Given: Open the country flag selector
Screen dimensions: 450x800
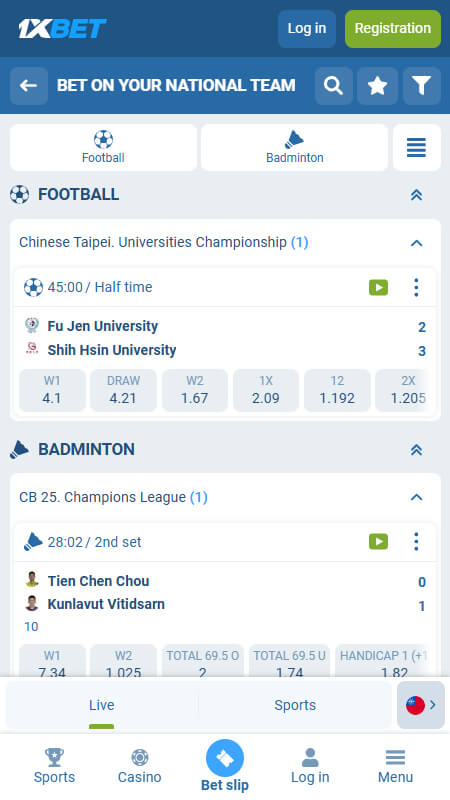Looking at the screenshot, I should click(x=421, y=705).
